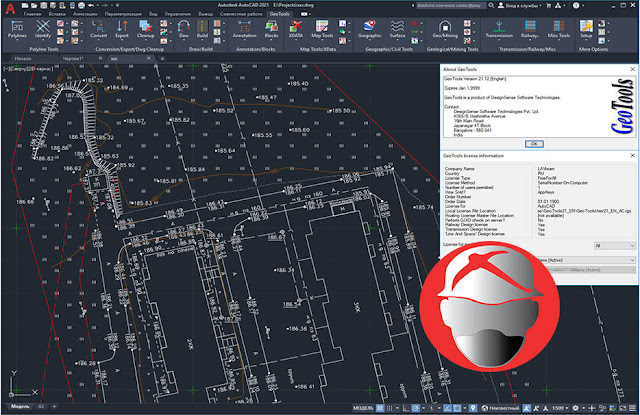Open the Geo/Mining tool
The width and height of the screenshot is (640, 415).
point(445,30)
